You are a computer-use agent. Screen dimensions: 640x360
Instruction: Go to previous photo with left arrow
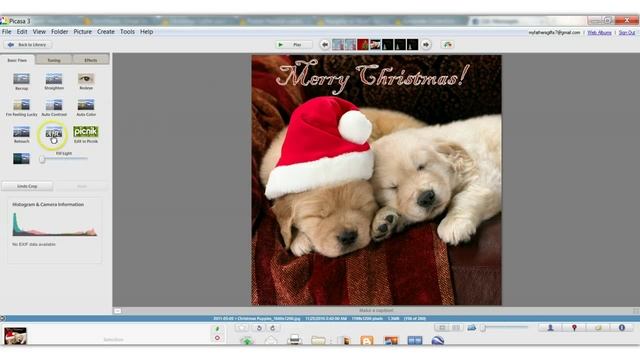click(x=324, y=44)
